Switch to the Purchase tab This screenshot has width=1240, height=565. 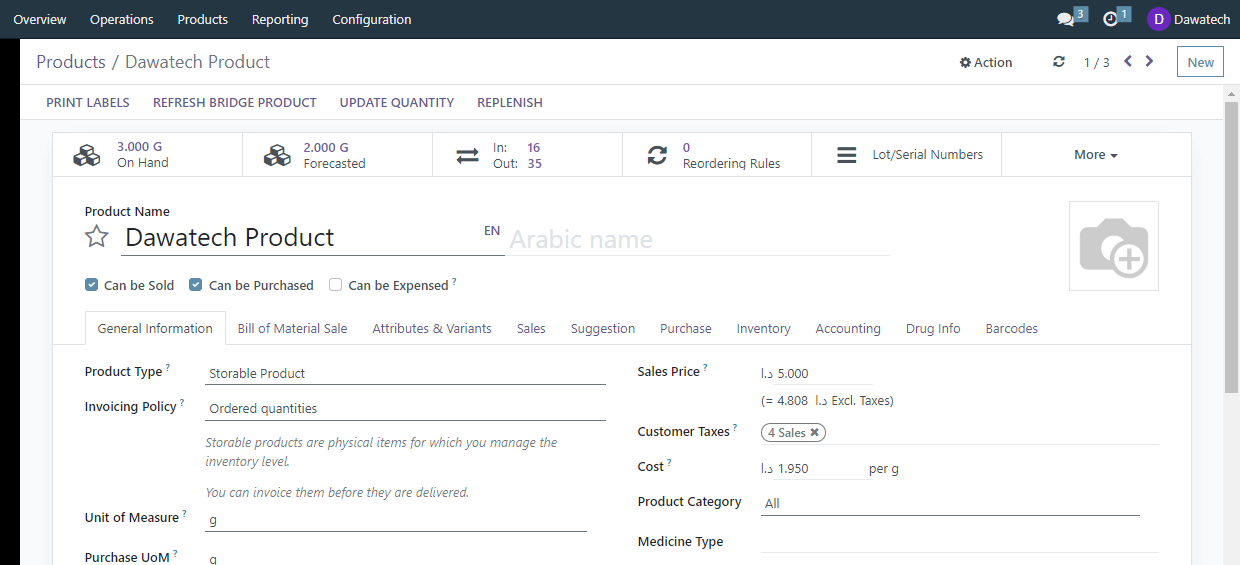pos(686,328)
